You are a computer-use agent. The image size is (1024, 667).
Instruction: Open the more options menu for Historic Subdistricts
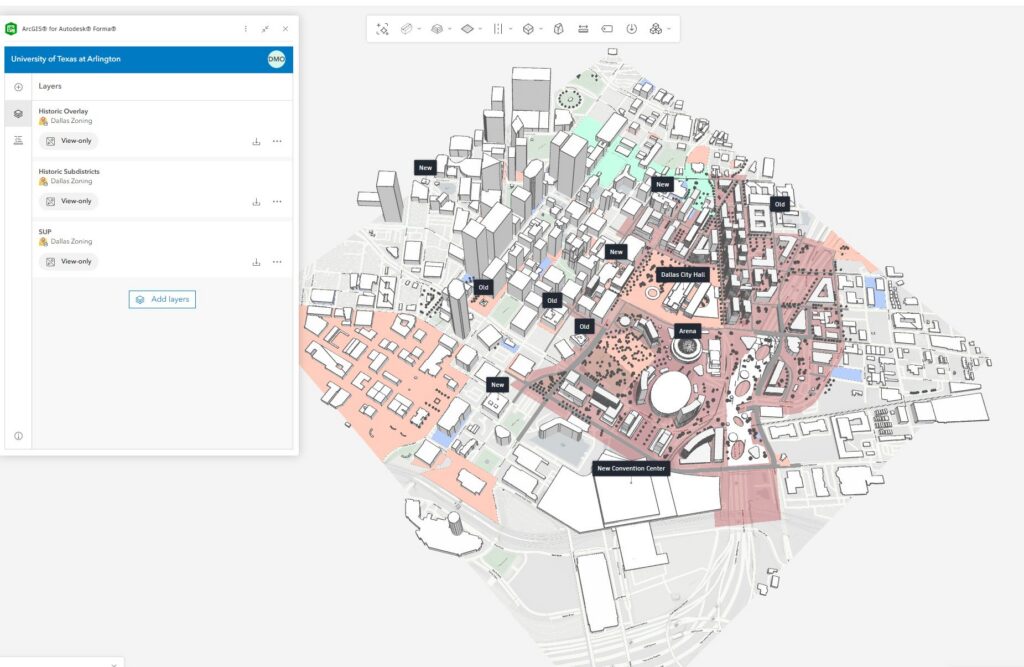[x=277, y=202]
